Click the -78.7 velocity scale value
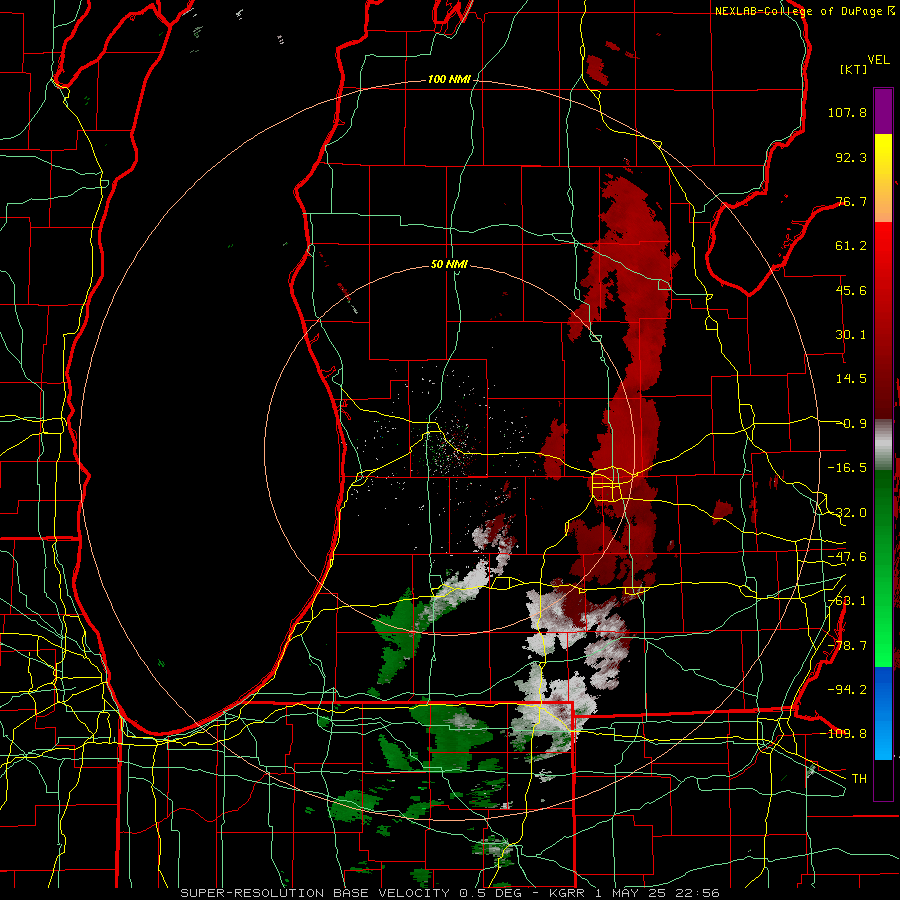Image resolution: width=900 pixels, height=900 pixels. (847, 646)
